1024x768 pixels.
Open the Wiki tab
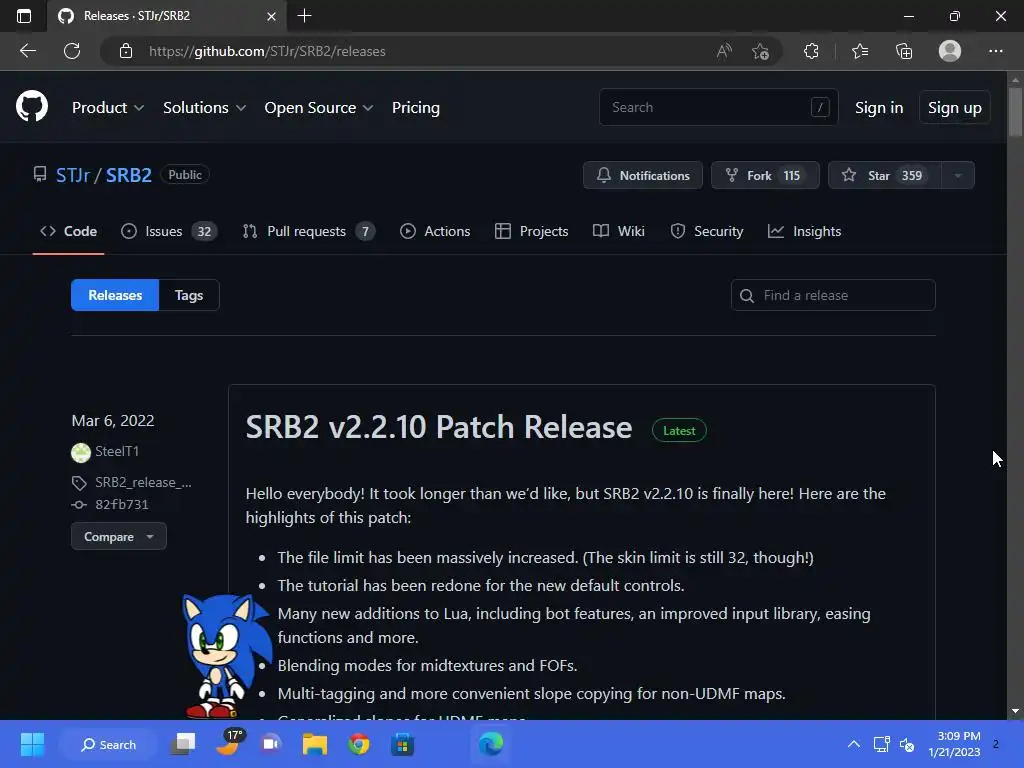618,231
